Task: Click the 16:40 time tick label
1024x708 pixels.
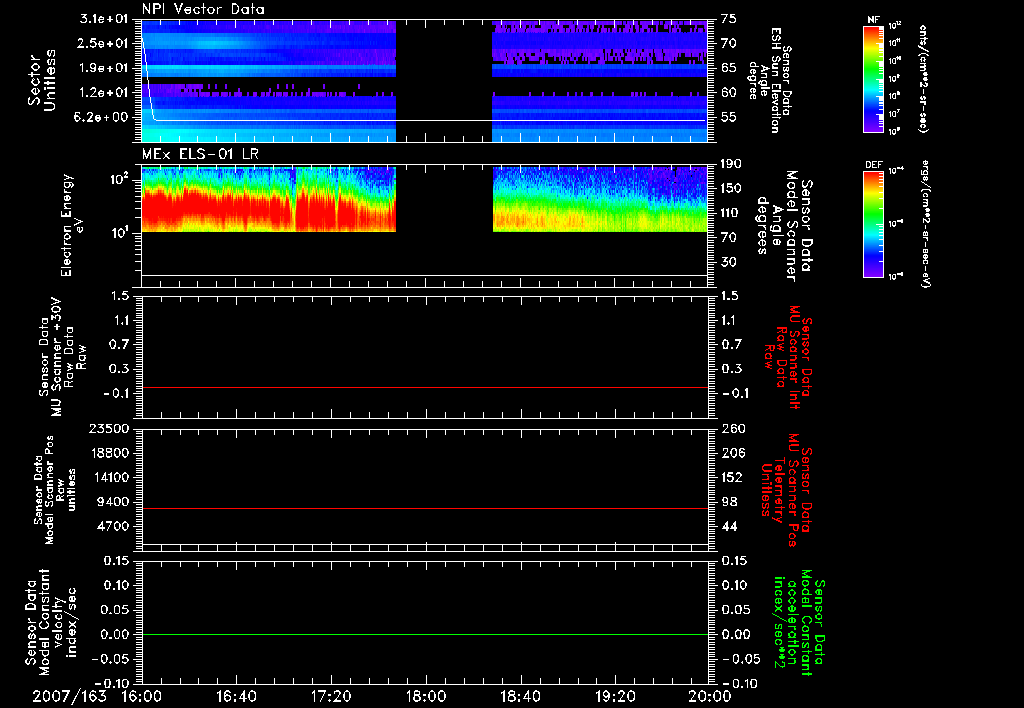Action: point(236,696)
